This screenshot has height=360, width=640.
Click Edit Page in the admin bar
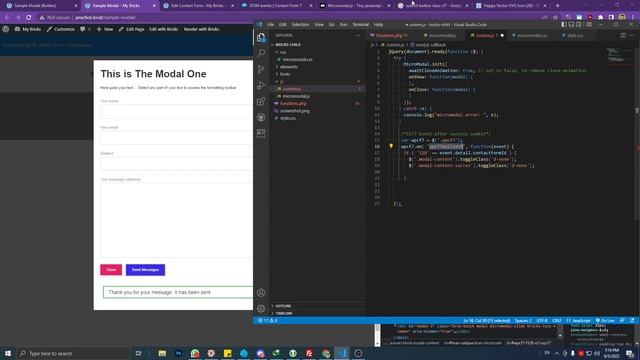point(131,29)
